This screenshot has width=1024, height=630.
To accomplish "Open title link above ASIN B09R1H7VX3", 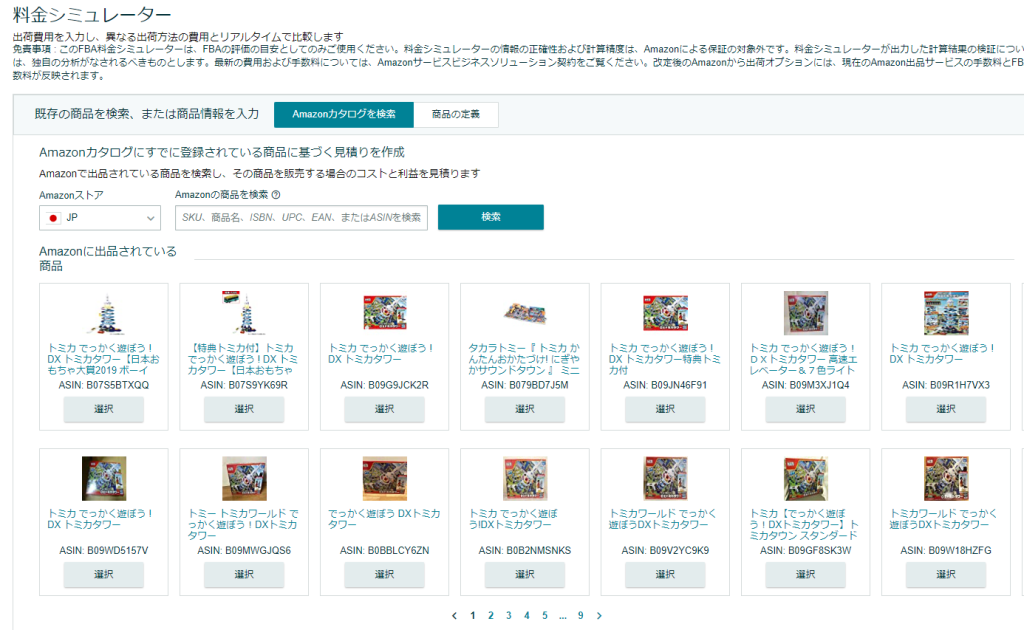I will pyautogui.click(x=942, y=354).
